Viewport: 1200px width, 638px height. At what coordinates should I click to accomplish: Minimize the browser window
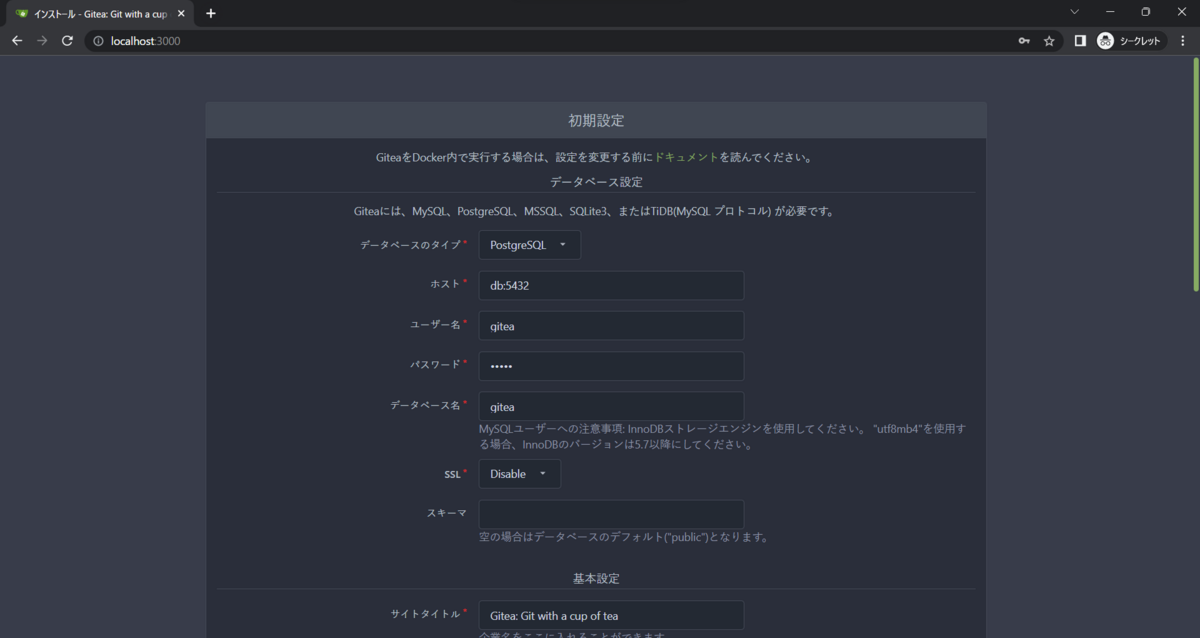tap(1110, 12)
